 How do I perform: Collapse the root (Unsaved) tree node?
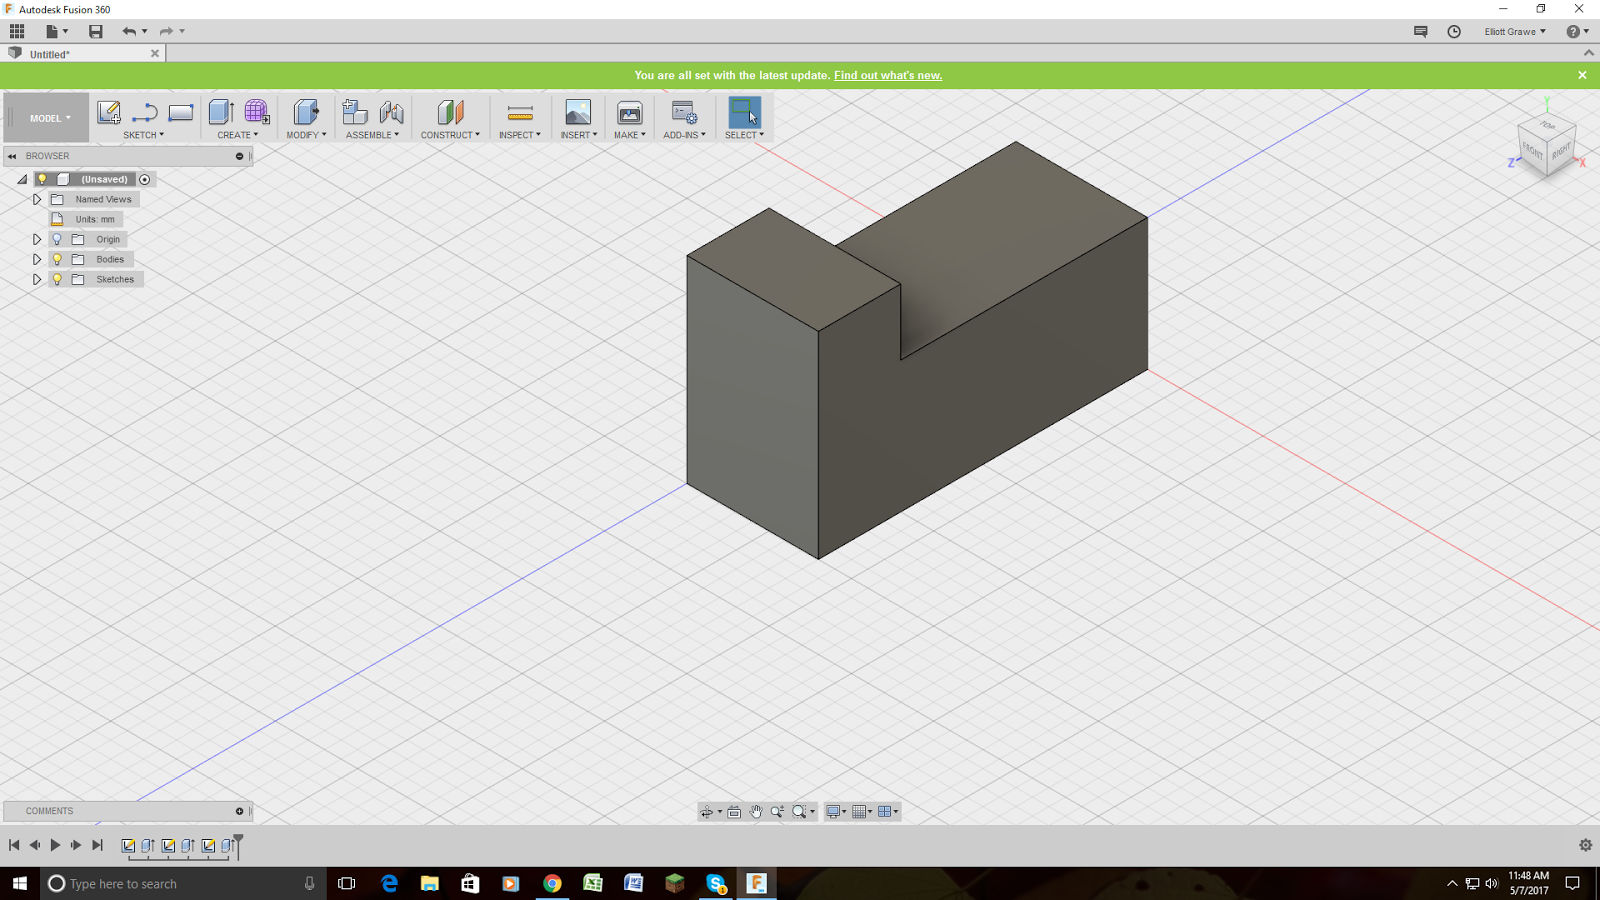tap(22, 179)
